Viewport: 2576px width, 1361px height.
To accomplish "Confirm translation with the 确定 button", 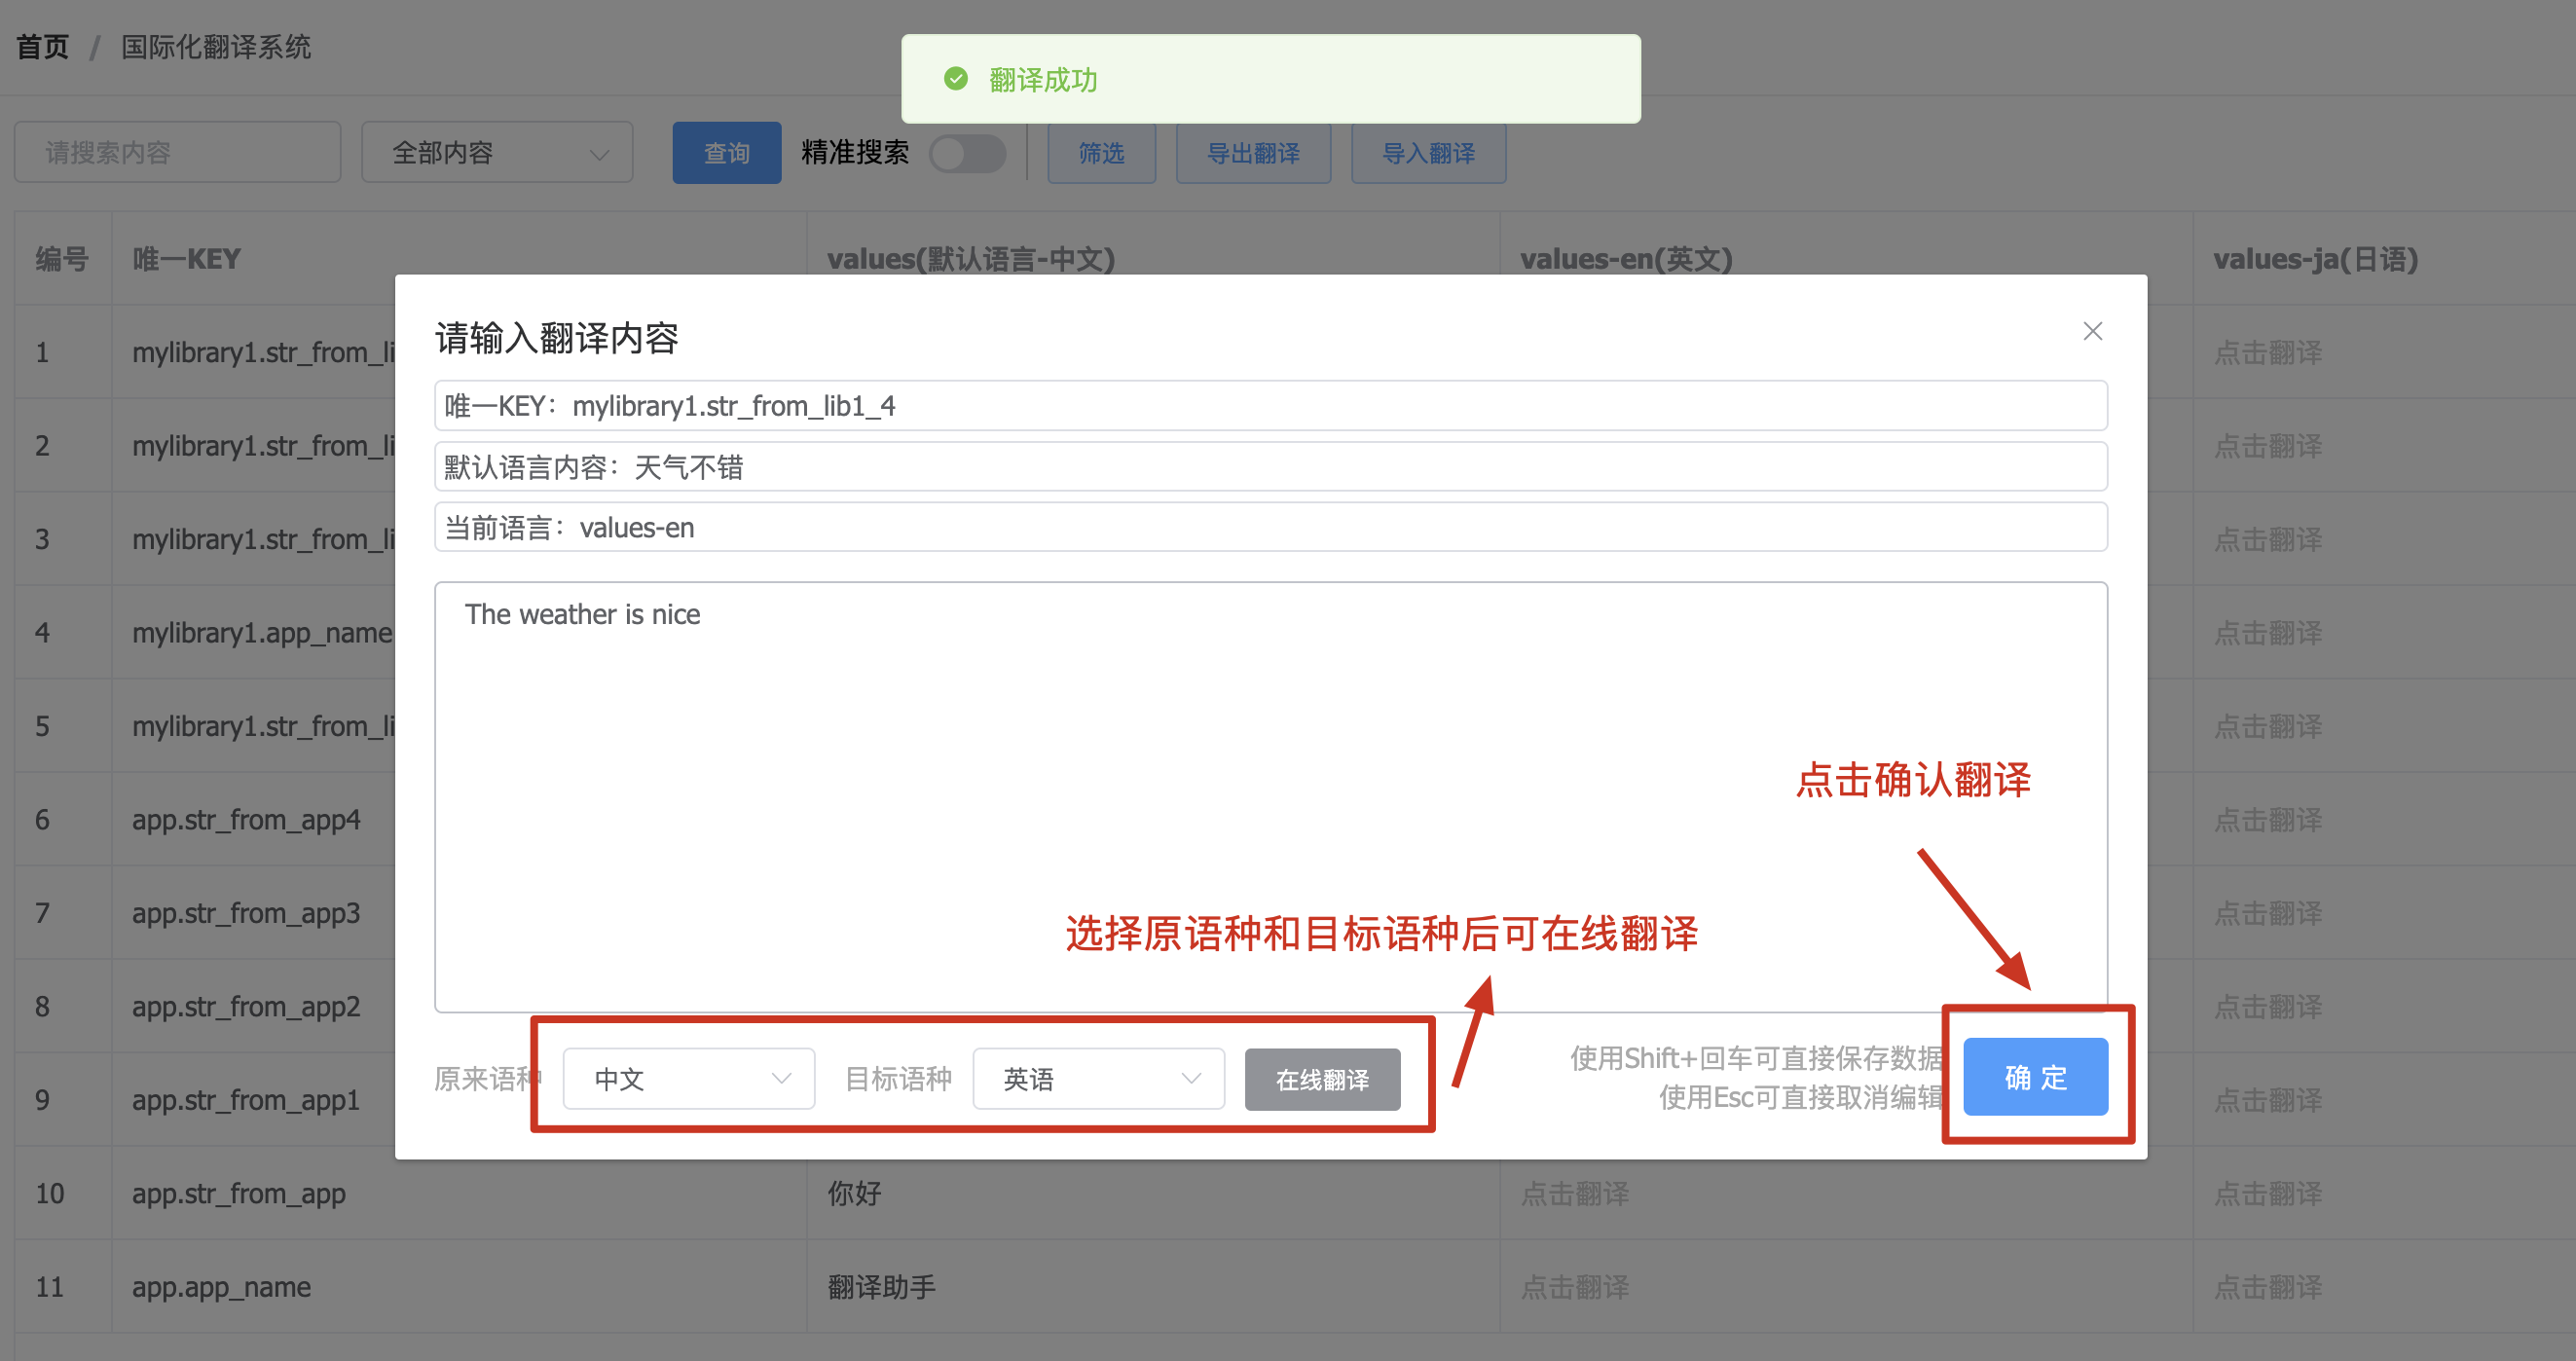I will tap(2034, 1077).
